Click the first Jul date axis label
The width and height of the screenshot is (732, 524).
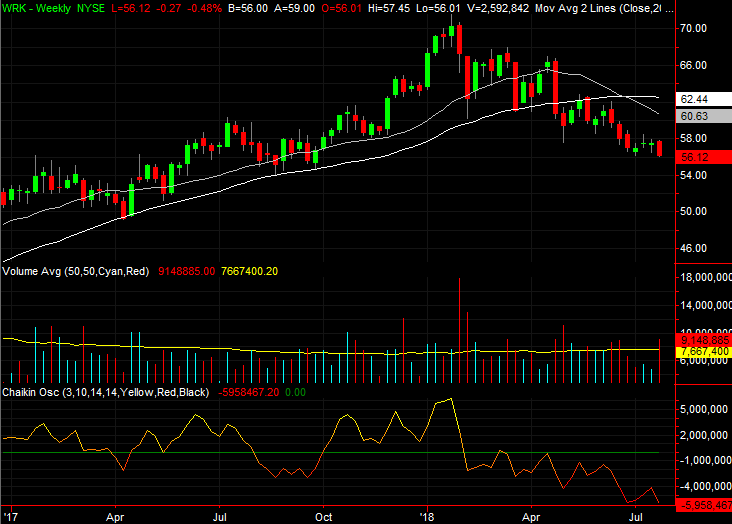tap(219, 517)
